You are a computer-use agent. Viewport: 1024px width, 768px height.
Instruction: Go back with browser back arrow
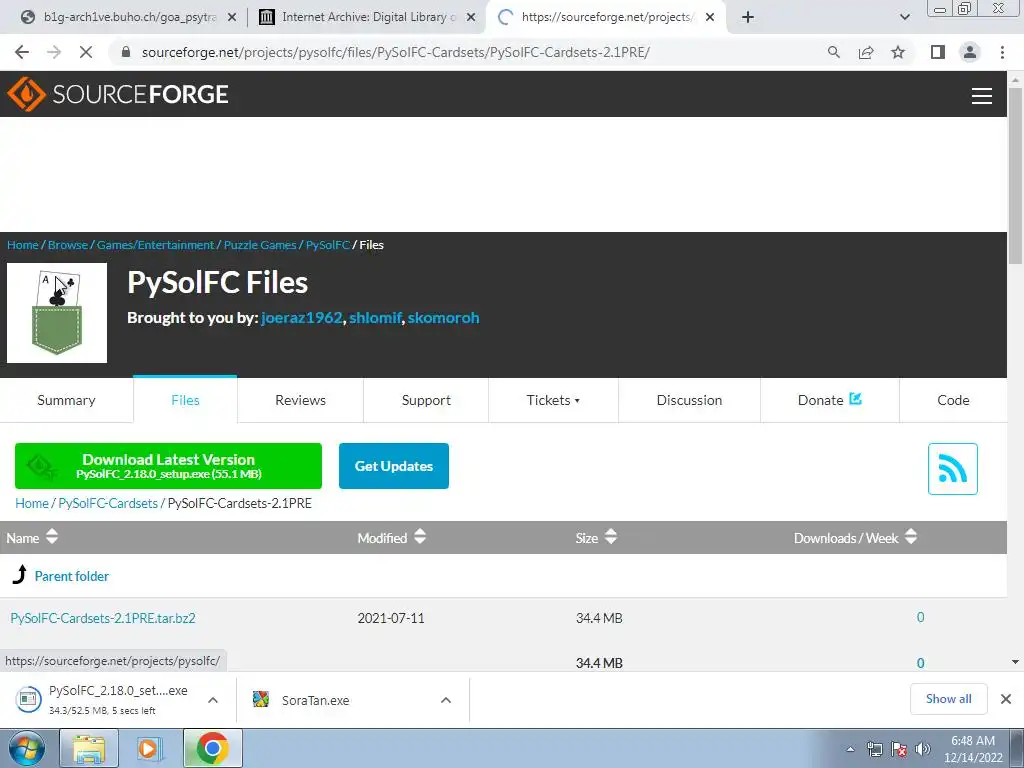22,52
